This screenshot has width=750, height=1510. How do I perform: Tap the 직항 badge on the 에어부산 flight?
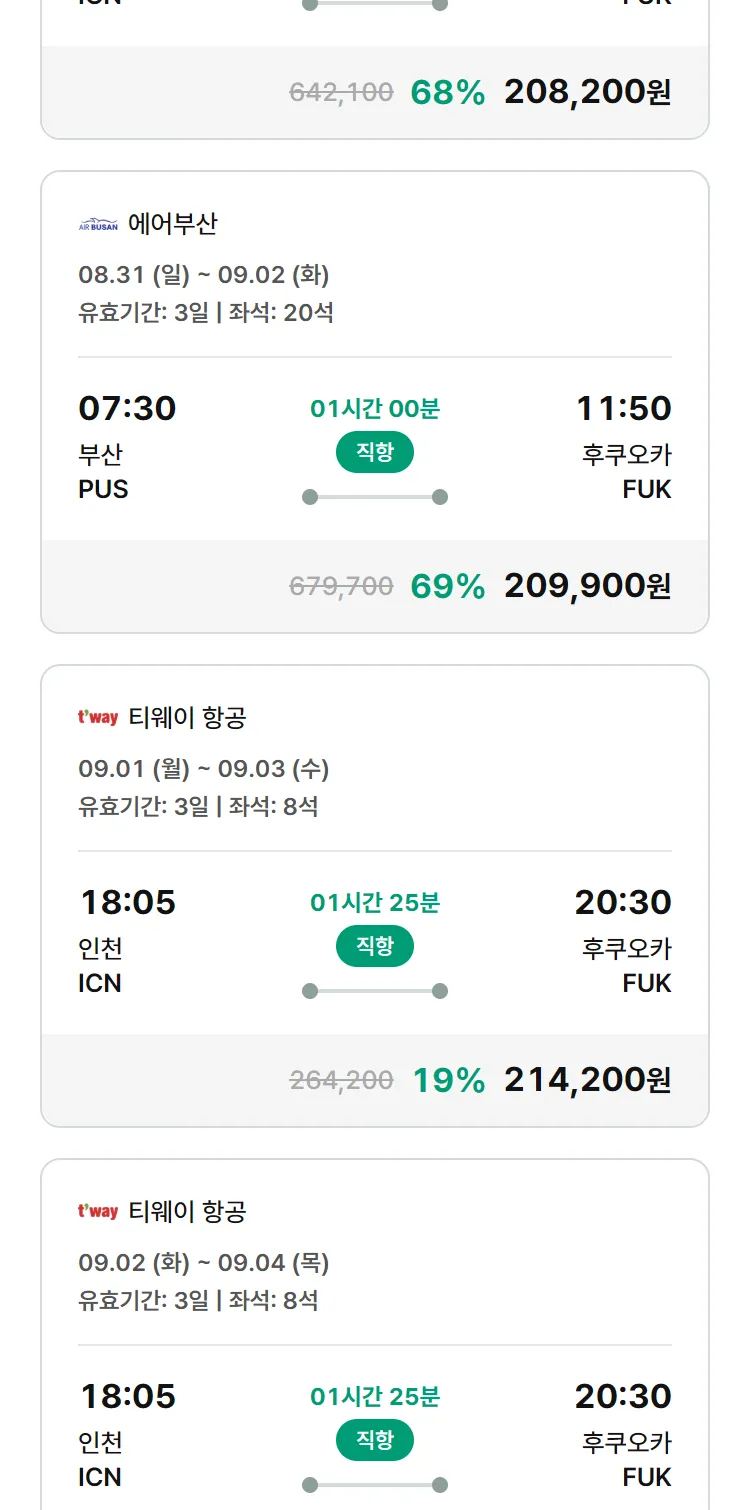(375, 452)
